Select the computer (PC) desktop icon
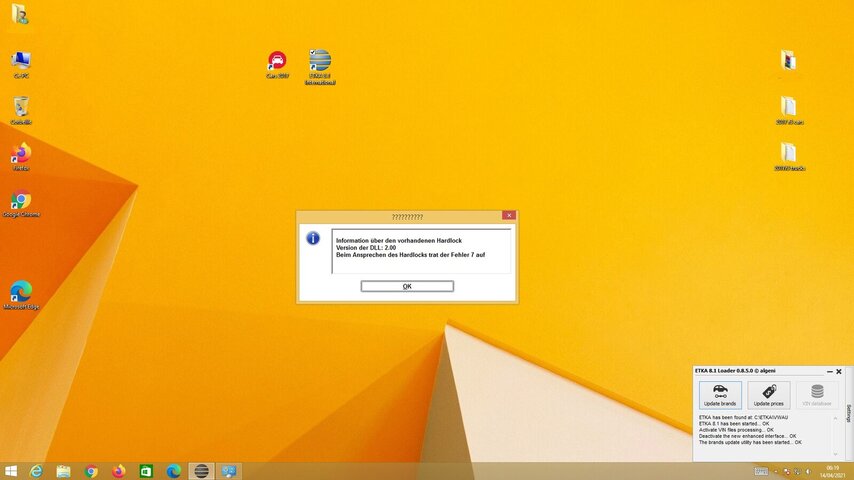The image size is (854, 480). 21,64
